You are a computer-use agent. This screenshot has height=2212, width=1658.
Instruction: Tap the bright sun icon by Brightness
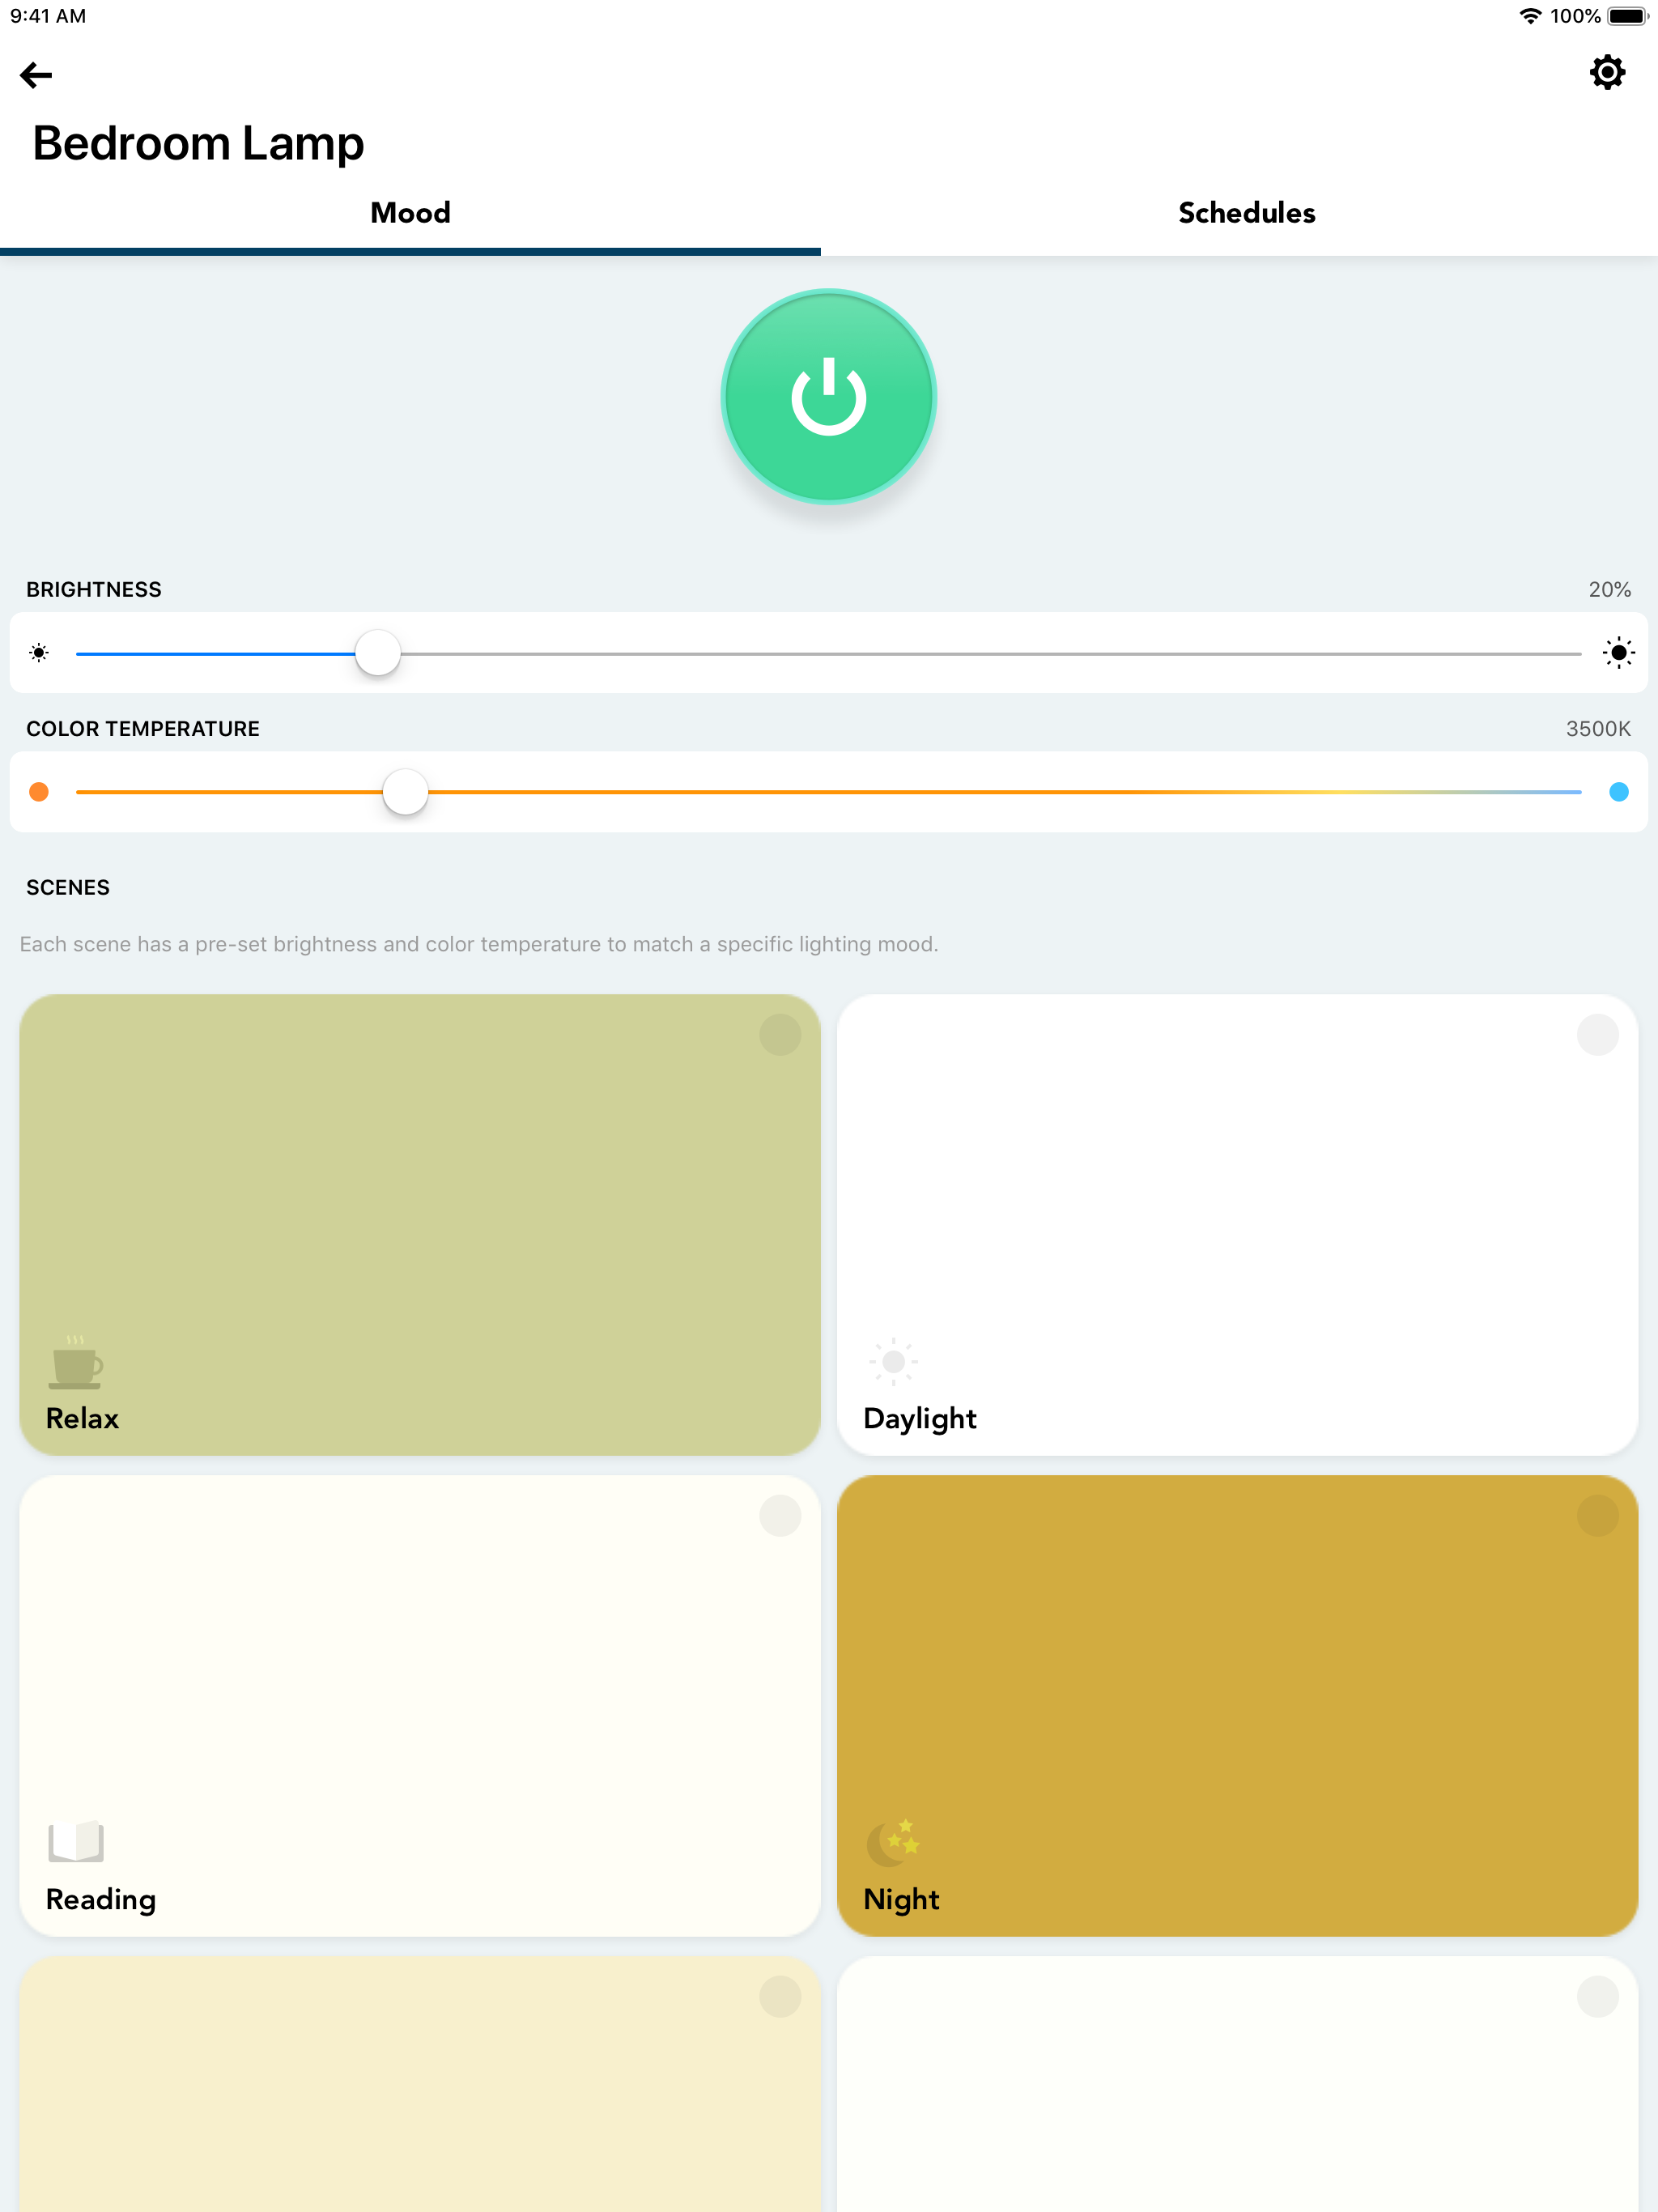click(x=1618, y=653)
